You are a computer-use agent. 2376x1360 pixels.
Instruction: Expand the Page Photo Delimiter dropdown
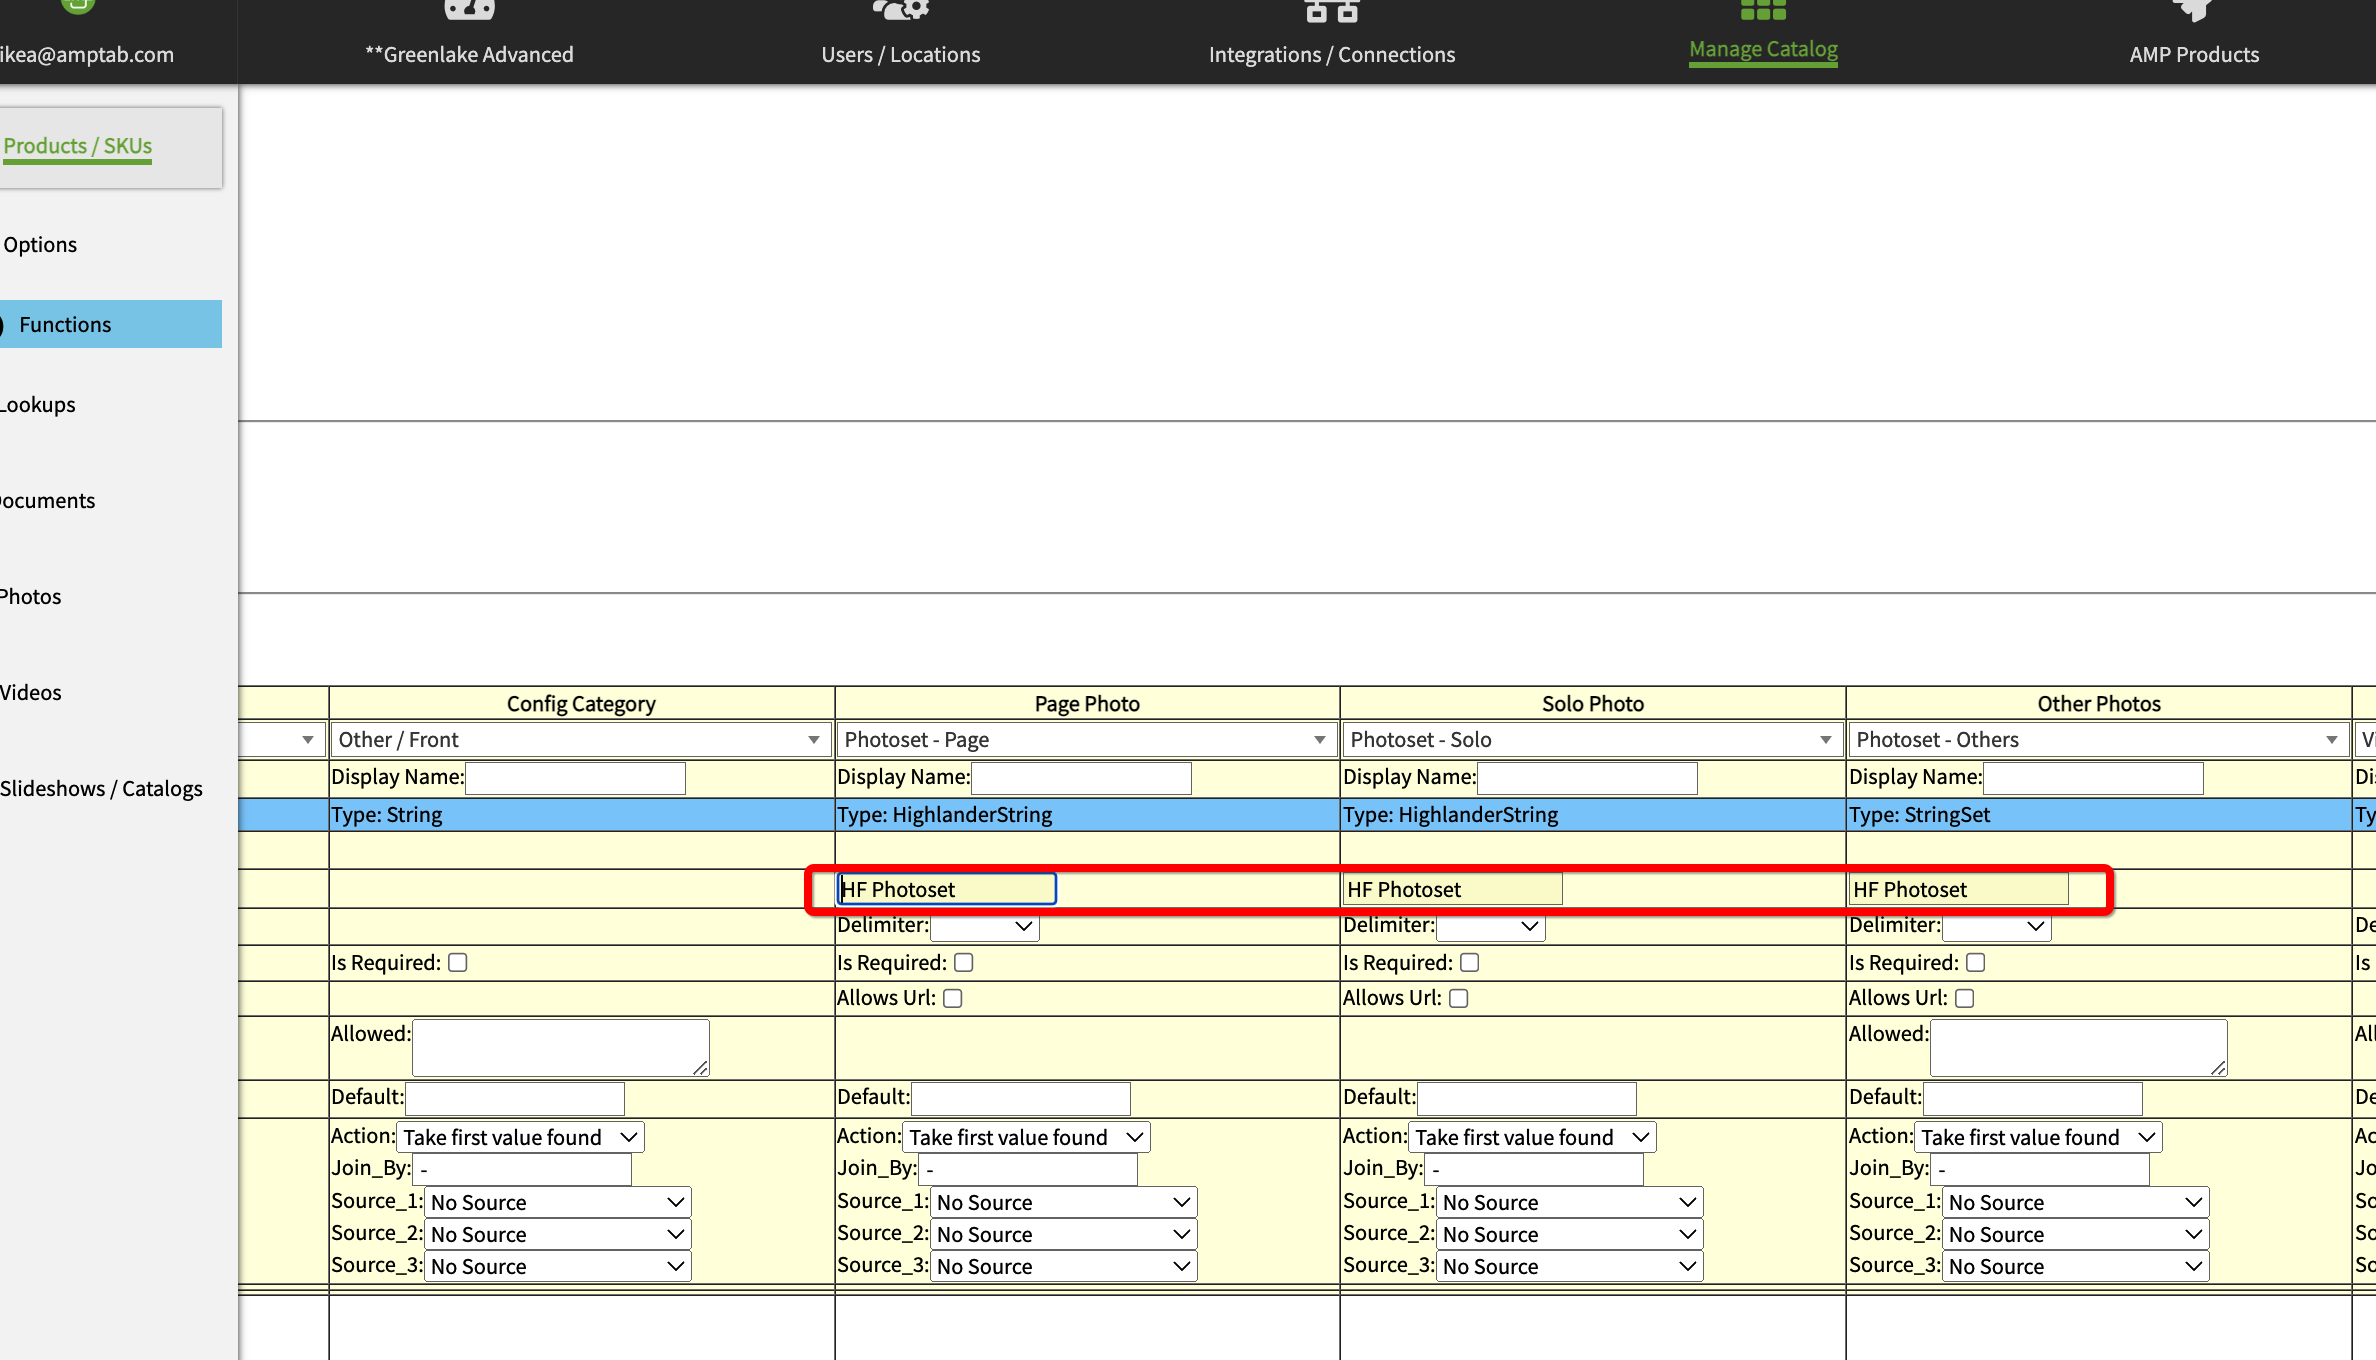pyautogui.click(x=985, y=927)
